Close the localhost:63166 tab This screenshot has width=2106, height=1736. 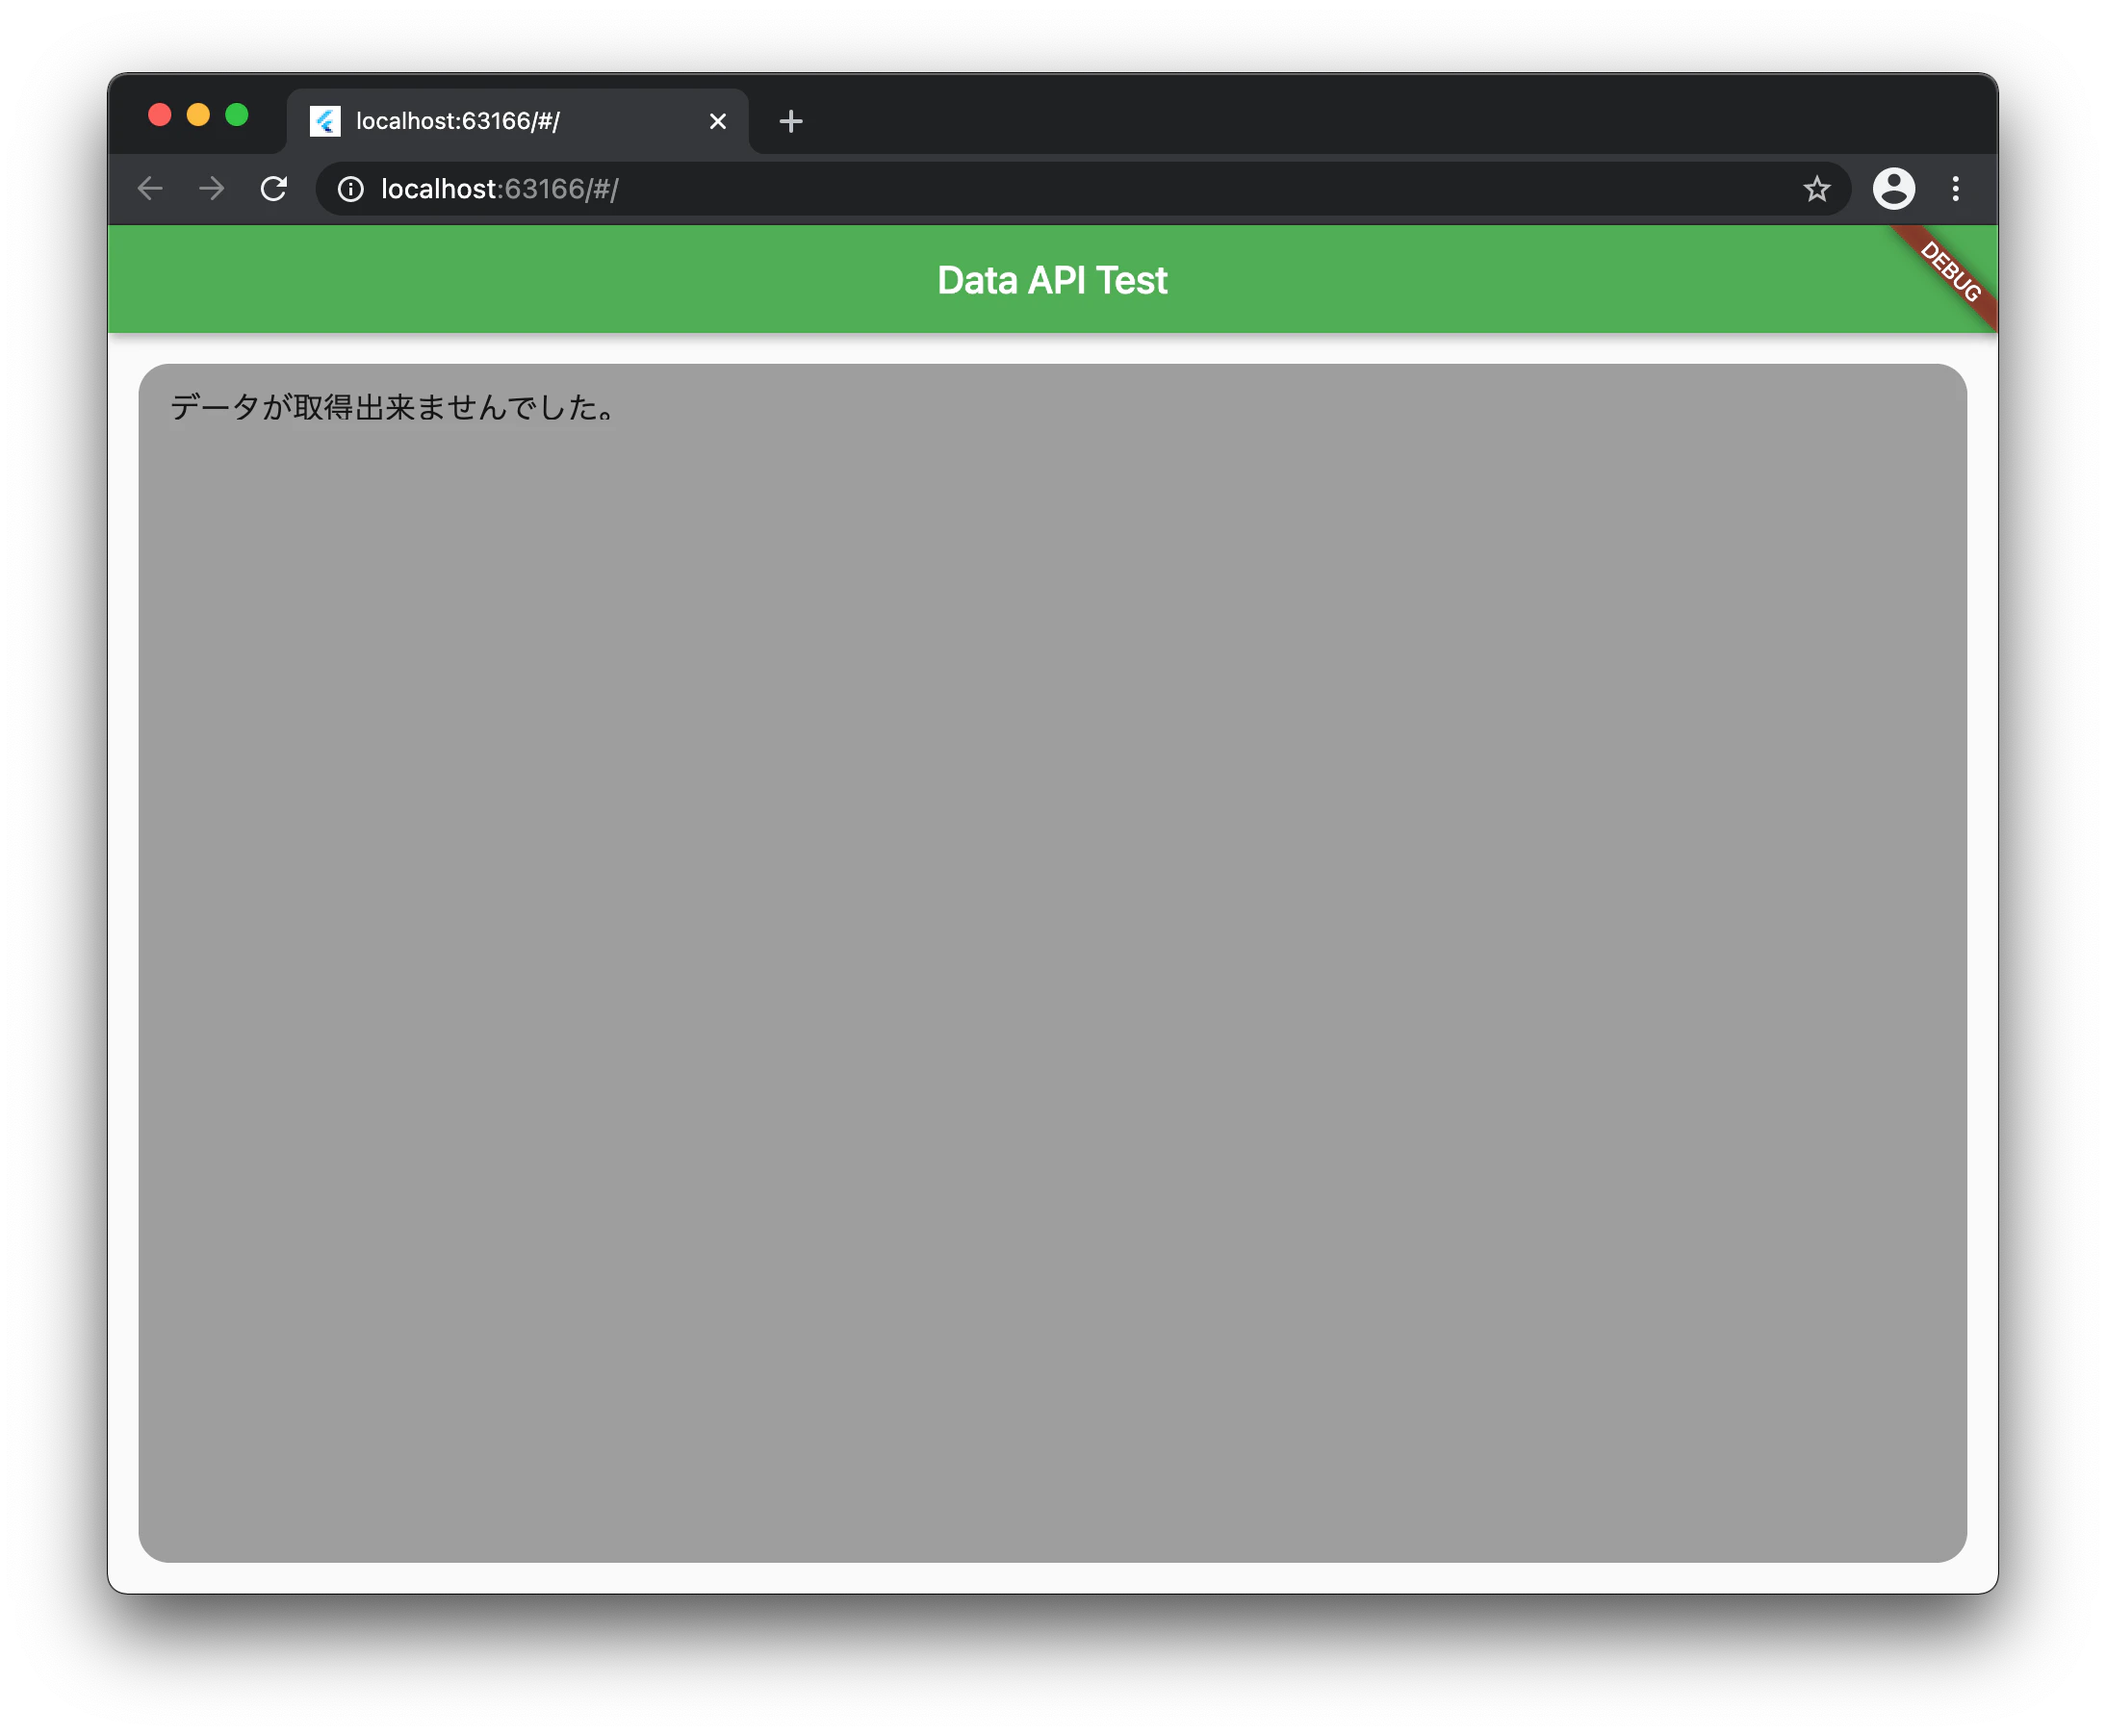tap(717, 121)
